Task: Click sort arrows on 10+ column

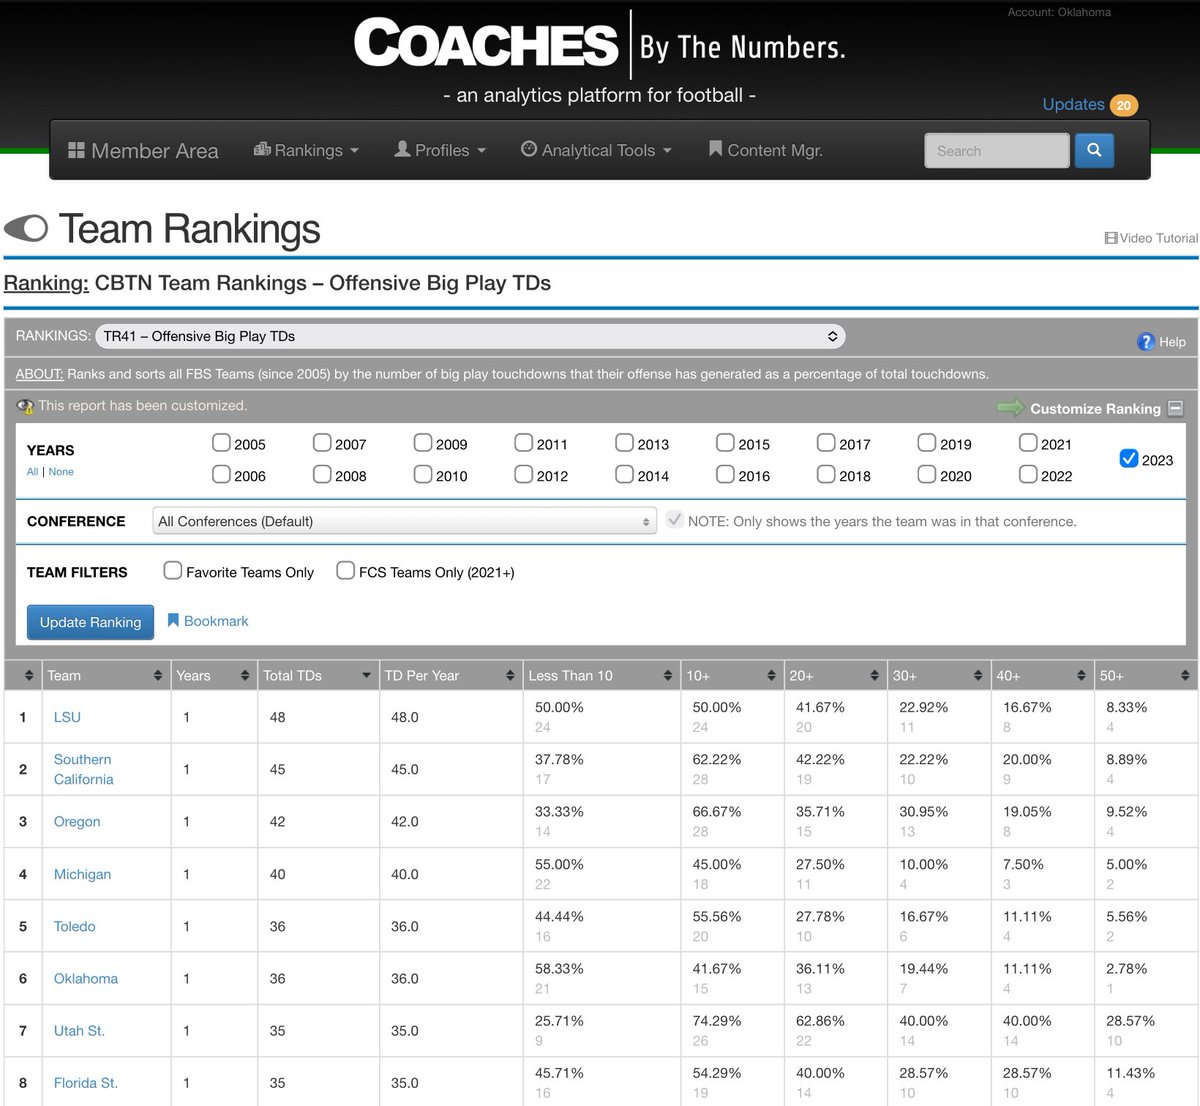Action: 771,676
